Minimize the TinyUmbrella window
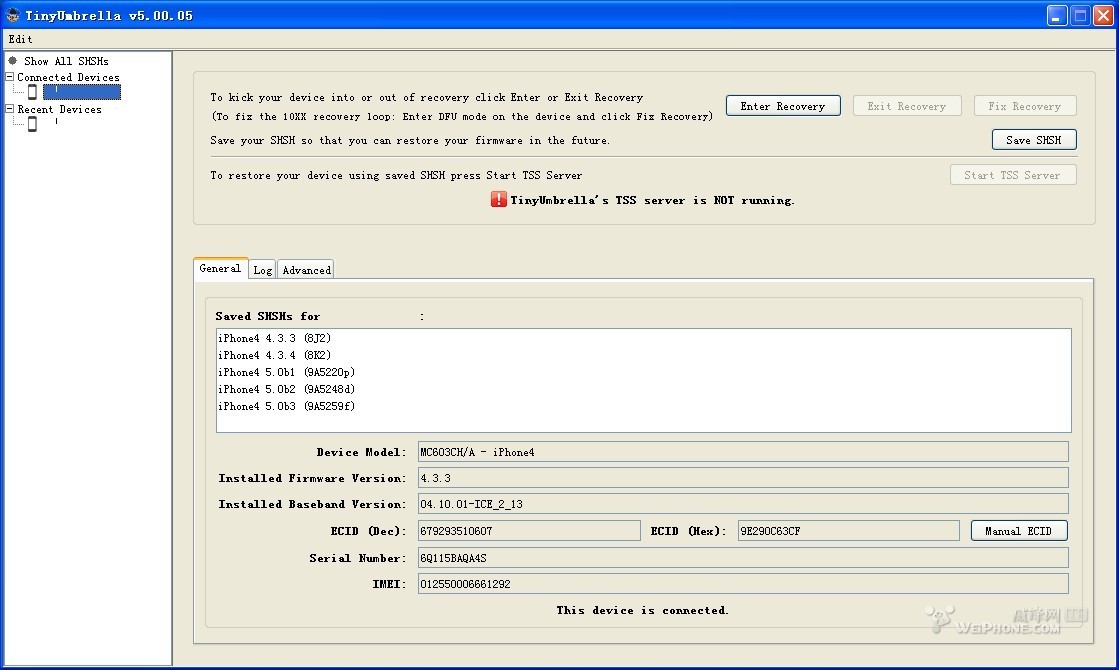 point(1057,15)
